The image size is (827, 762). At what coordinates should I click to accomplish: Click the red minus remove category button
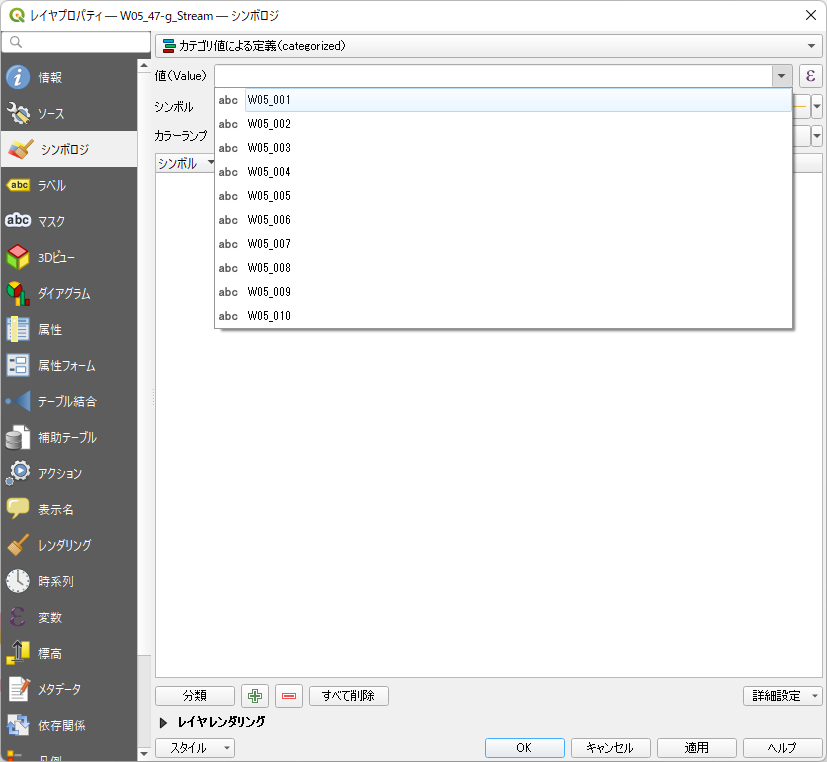(x=288, y=696)
